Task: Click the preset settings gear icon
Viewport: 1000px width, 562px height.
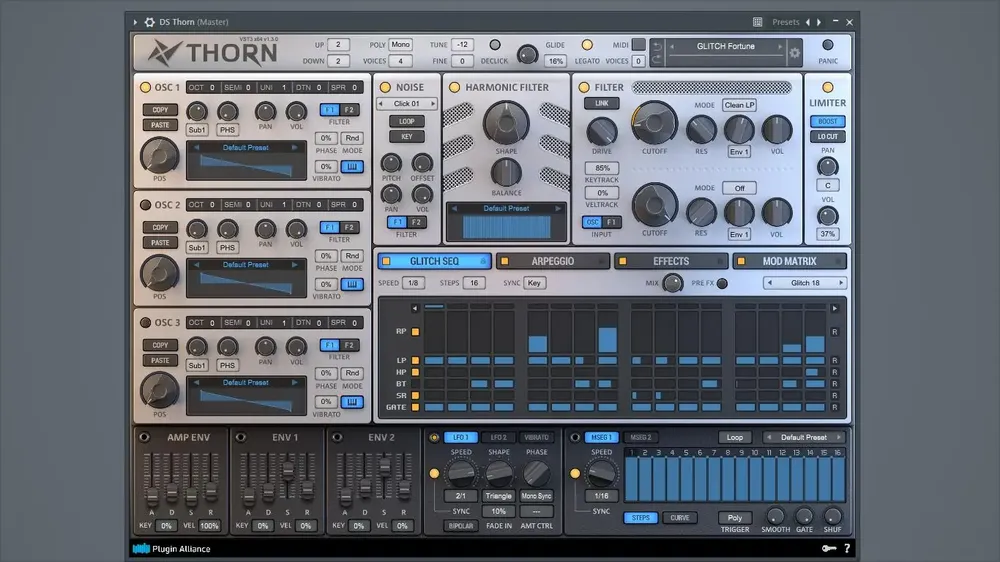Action: tap(795, 54)
